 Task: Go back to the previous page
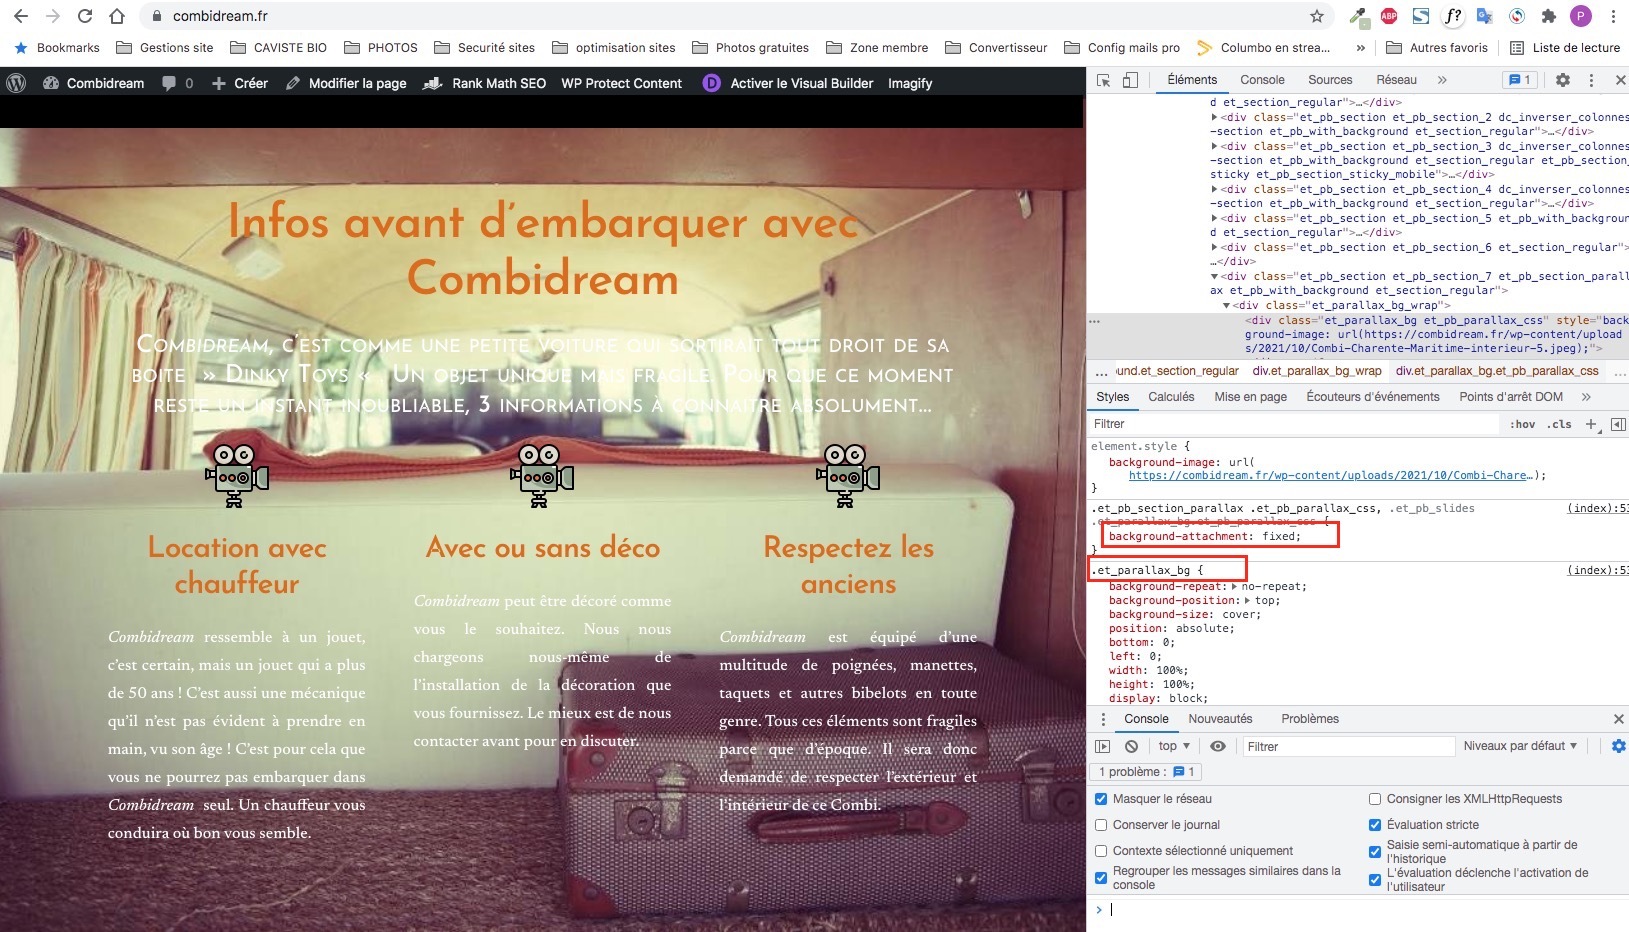21,16
